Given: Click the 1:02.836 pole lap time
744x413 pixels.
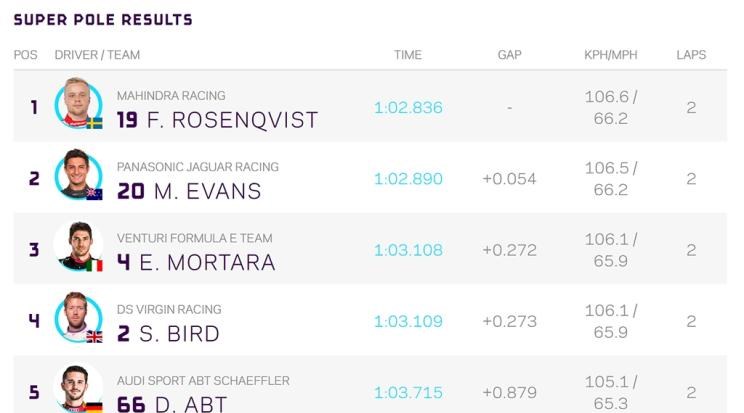Looking at the screenshot, I should pos(408,107).
